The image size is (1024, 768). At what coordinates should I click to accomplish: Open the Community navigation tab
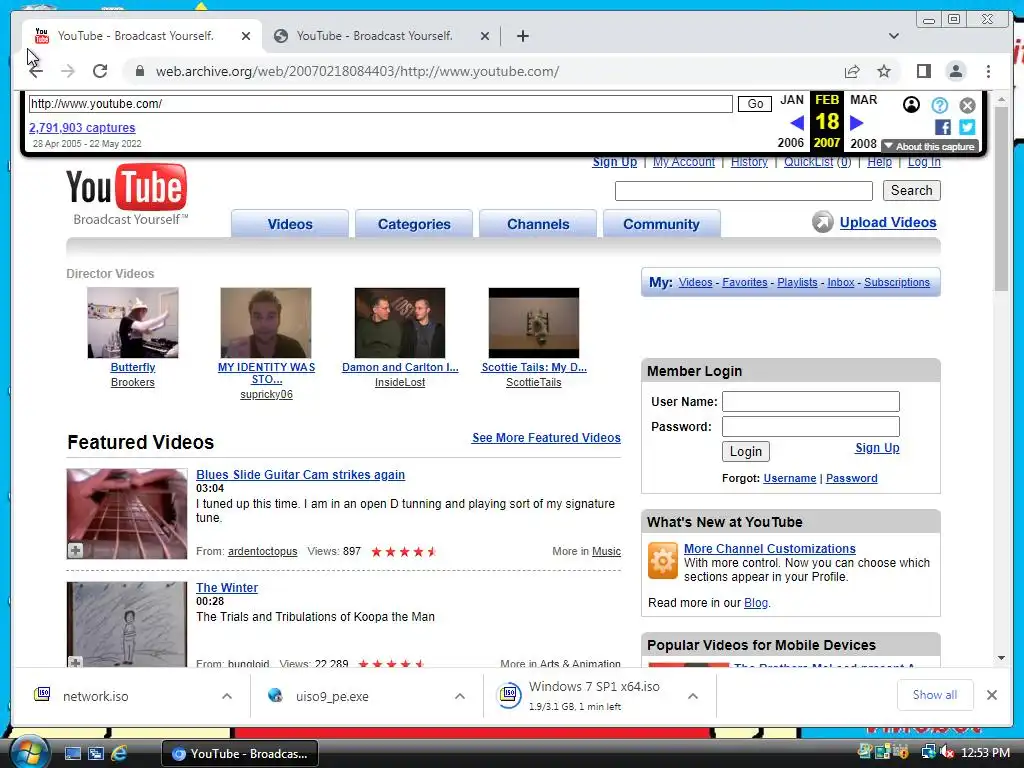click(x=662, y=223)
